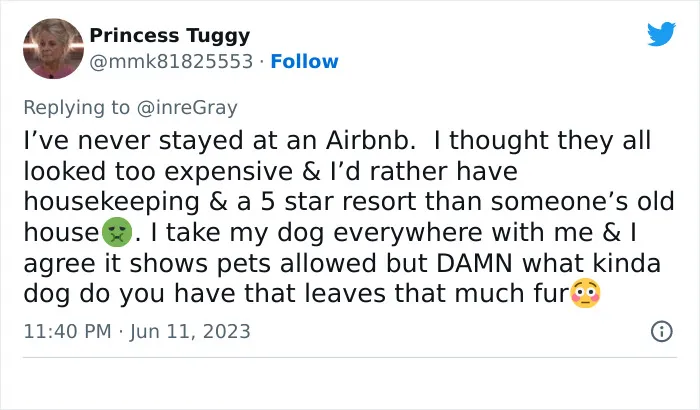Click the word 'housekeeping' in the tweet

tap(112, 201)
